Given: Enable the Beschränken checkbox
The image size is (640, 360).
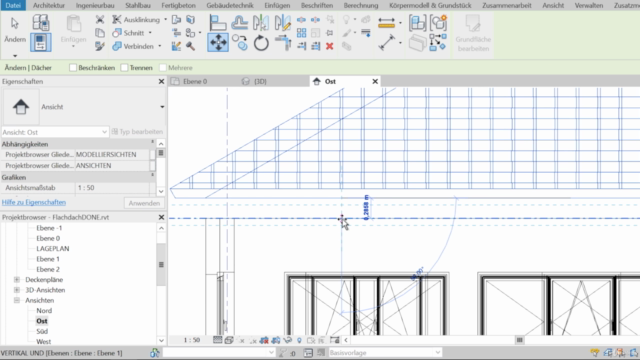Looking at the screenshot, I should [73, 68].
